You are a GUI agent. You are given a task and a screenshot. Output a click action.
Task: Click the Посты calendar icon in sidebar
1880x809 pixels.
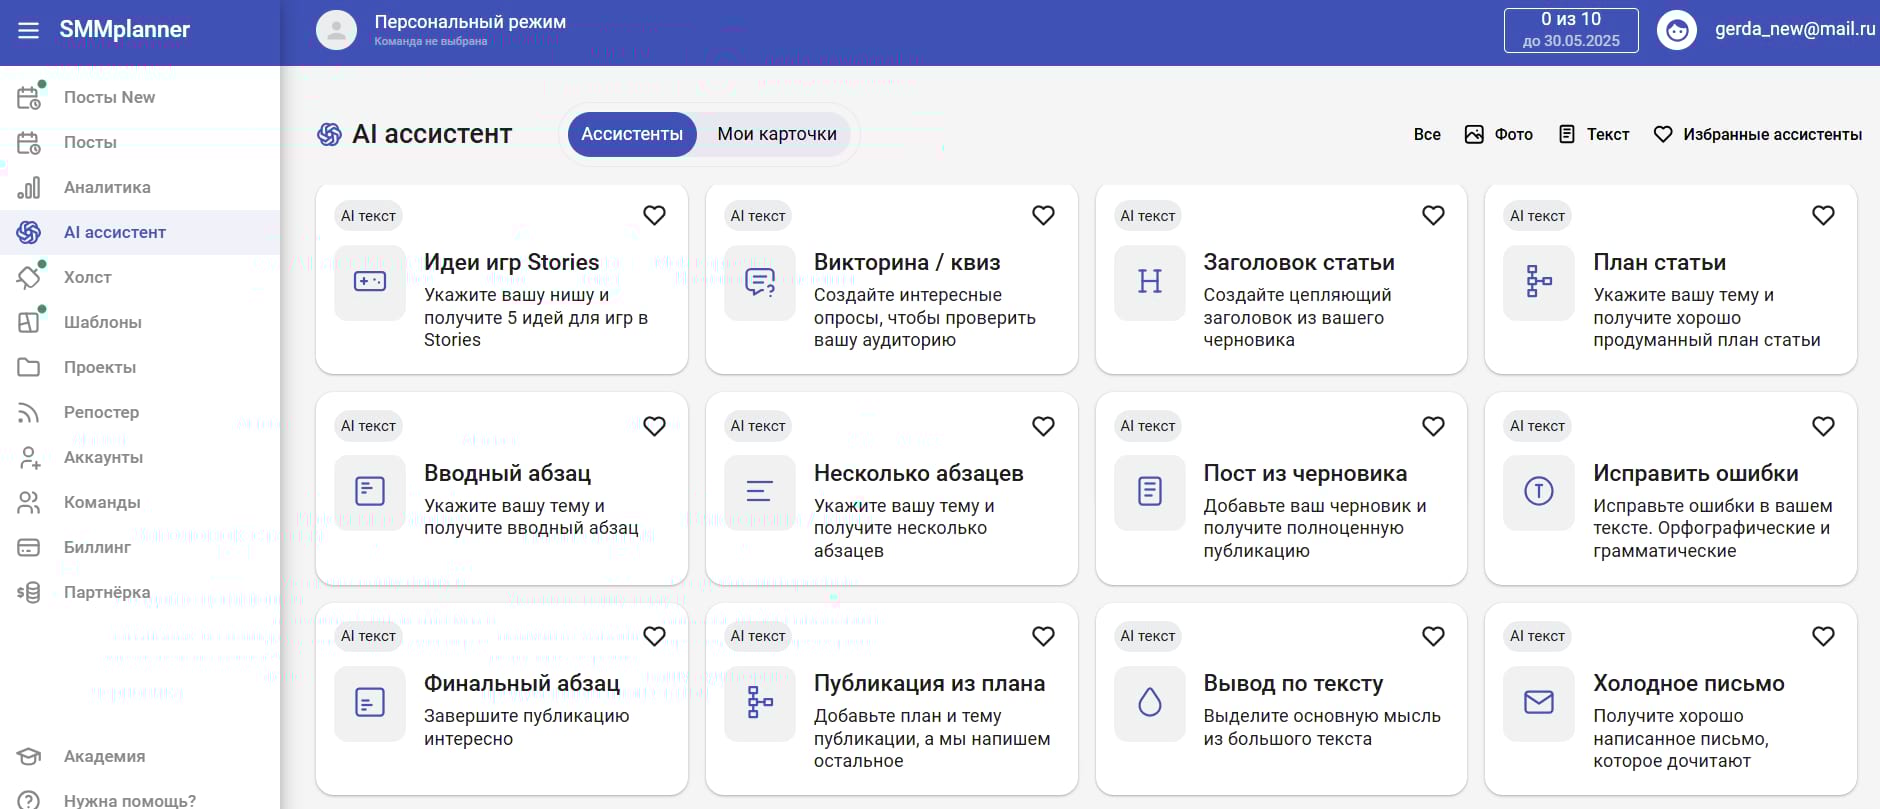pos(29,143)
